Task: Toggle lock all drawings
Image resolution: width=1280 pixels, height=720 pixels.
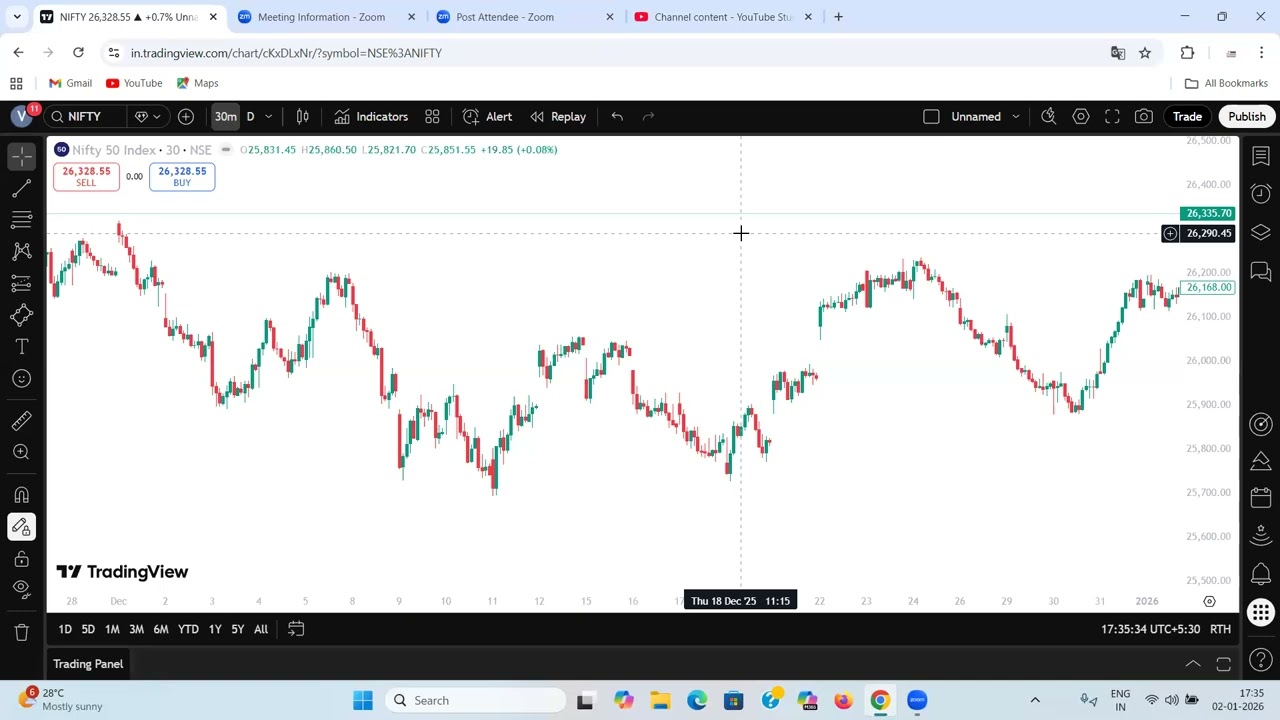Action: click(21, 559)
